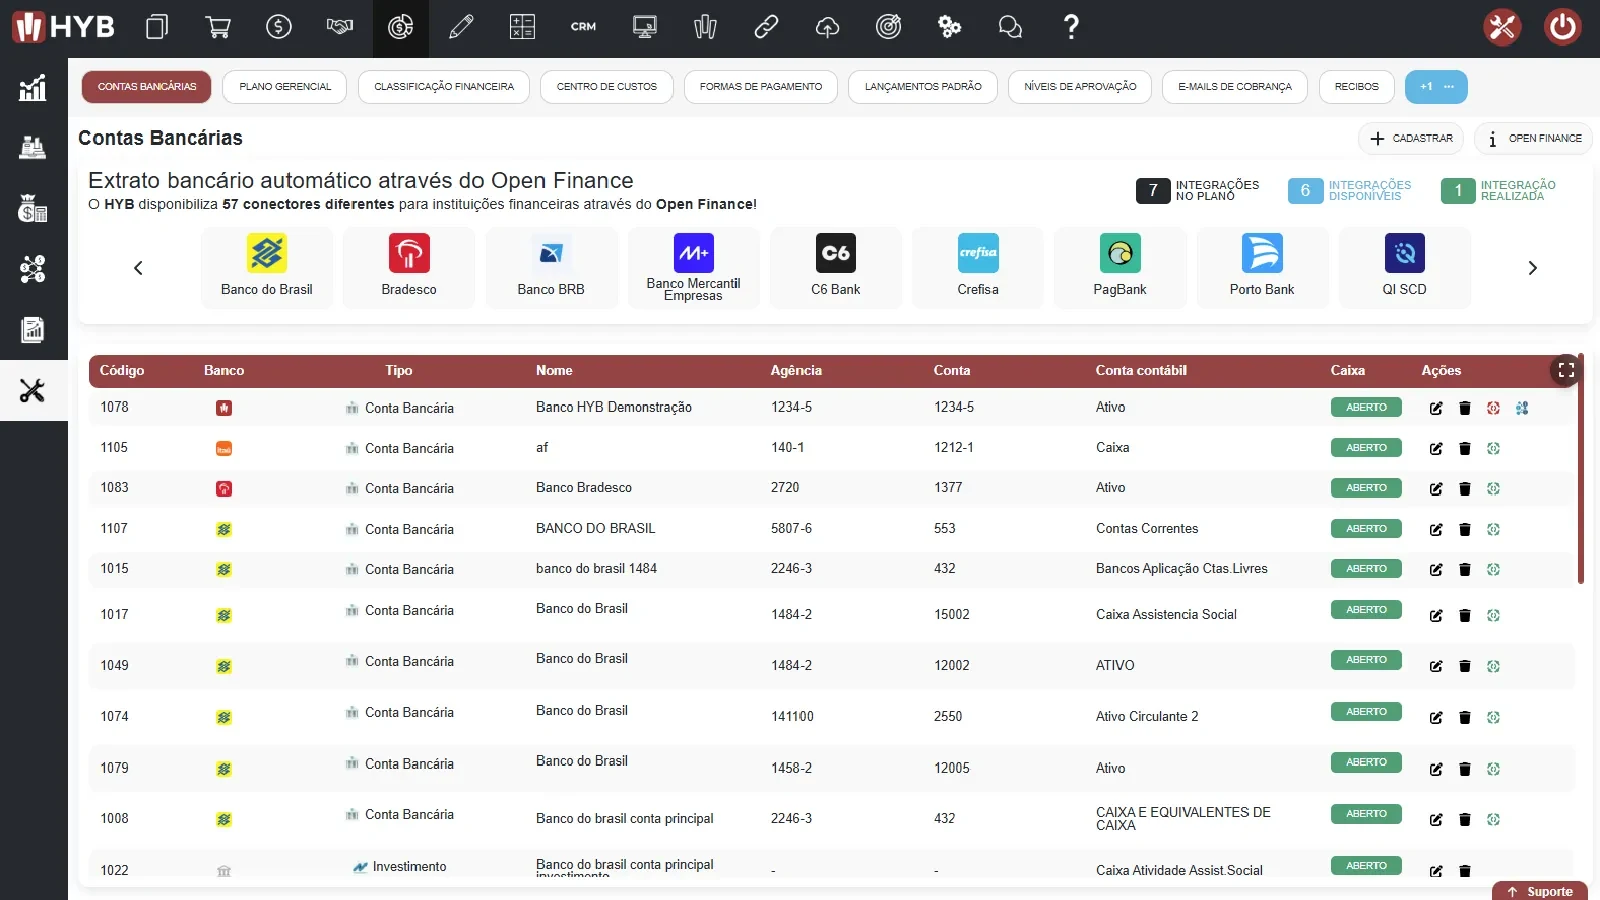This screenshot has height=900, width=1600.
Task: Open Lançamentos Padrão tab
Action: pyautogui.click(x=923, y=87)
